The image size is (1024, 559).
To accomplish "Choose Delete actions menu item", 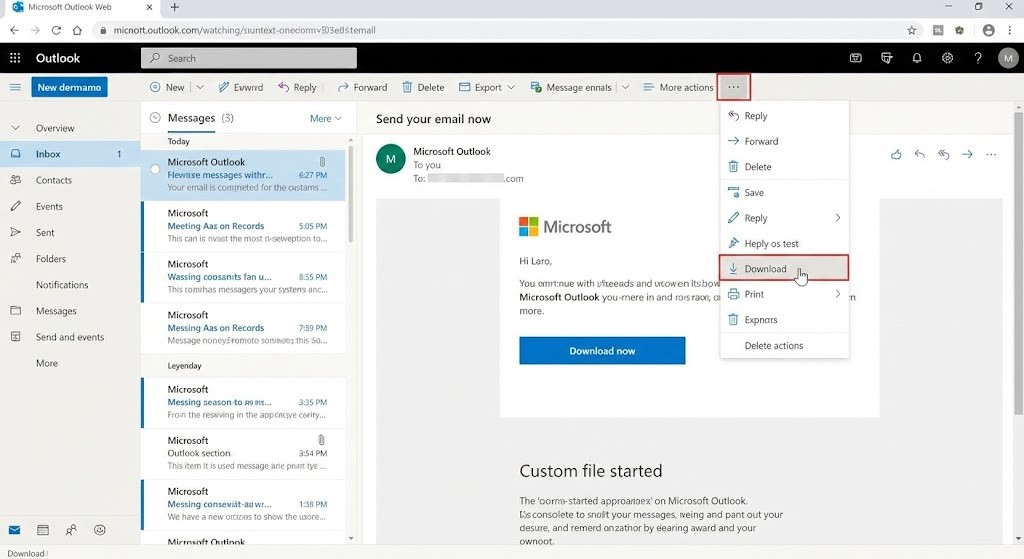I will point(784,345).
